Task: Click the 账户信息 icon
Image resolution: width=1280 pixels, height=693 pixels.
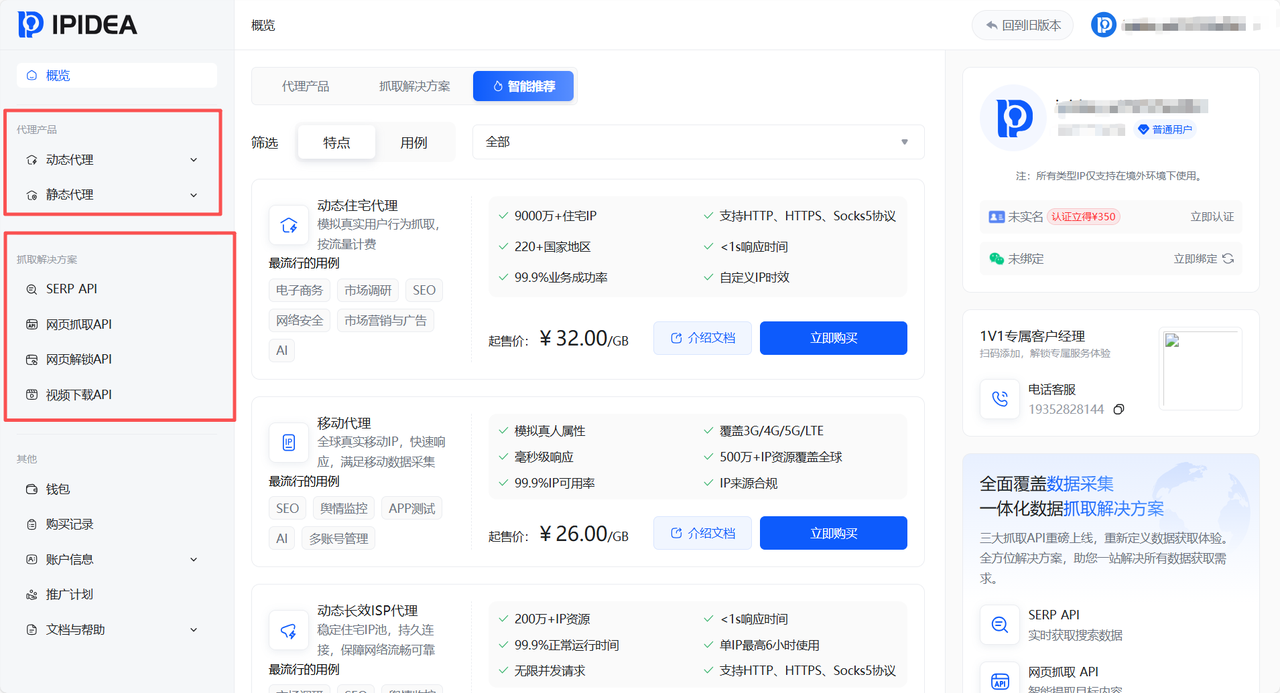Action: pos(32,559)
